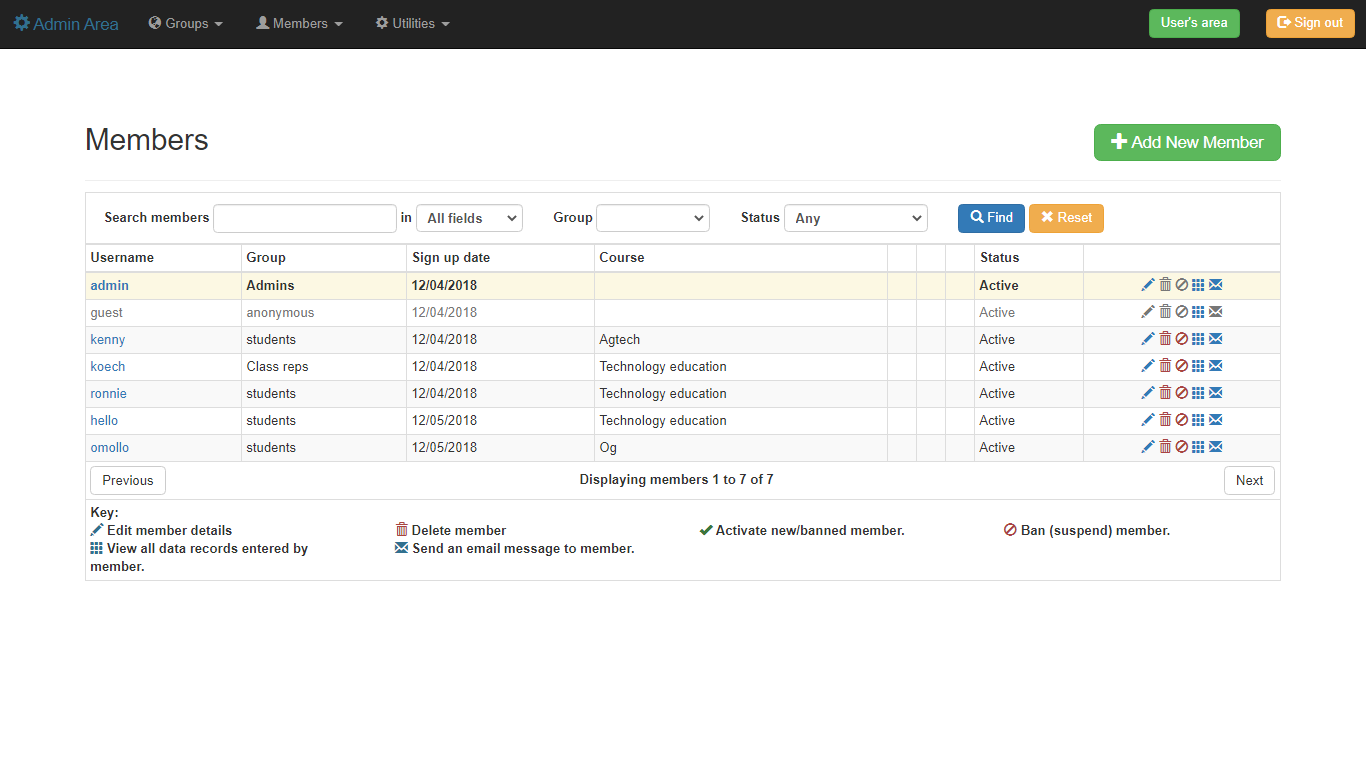Send an email message to ronnie
The width and height of the screenshot is (1366, 768).
(1215, 392)
